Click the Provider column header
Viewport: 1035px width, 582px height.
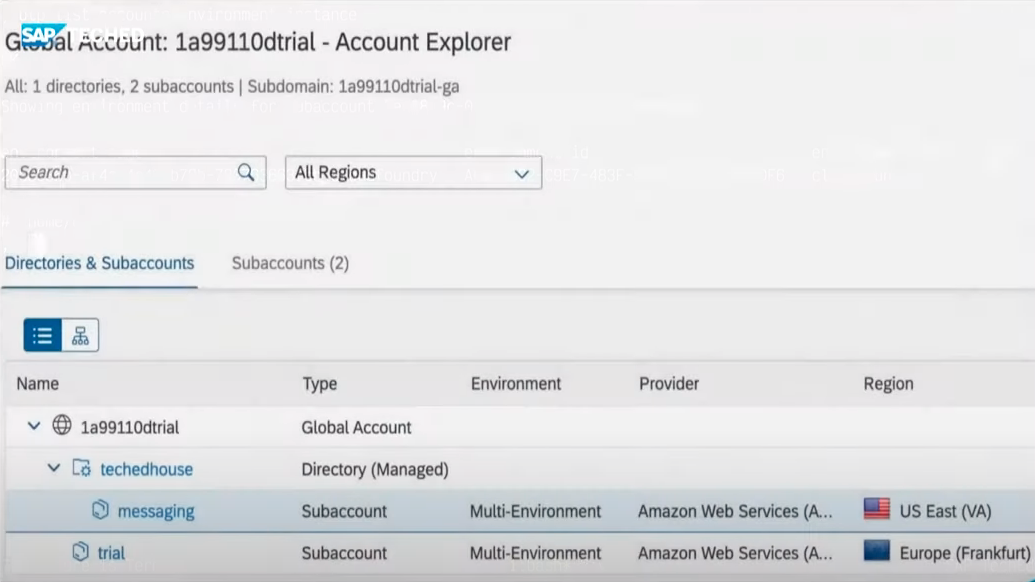pos(669,384)
